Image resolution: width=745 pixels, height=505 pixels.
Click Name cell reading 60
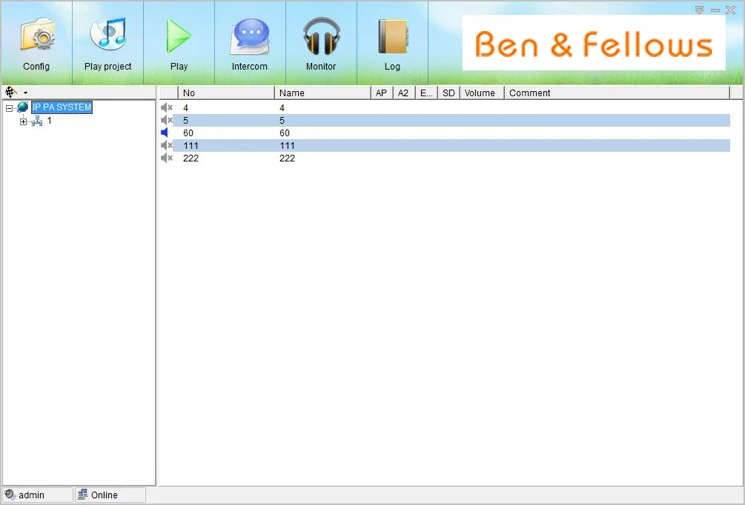point(285,133)
